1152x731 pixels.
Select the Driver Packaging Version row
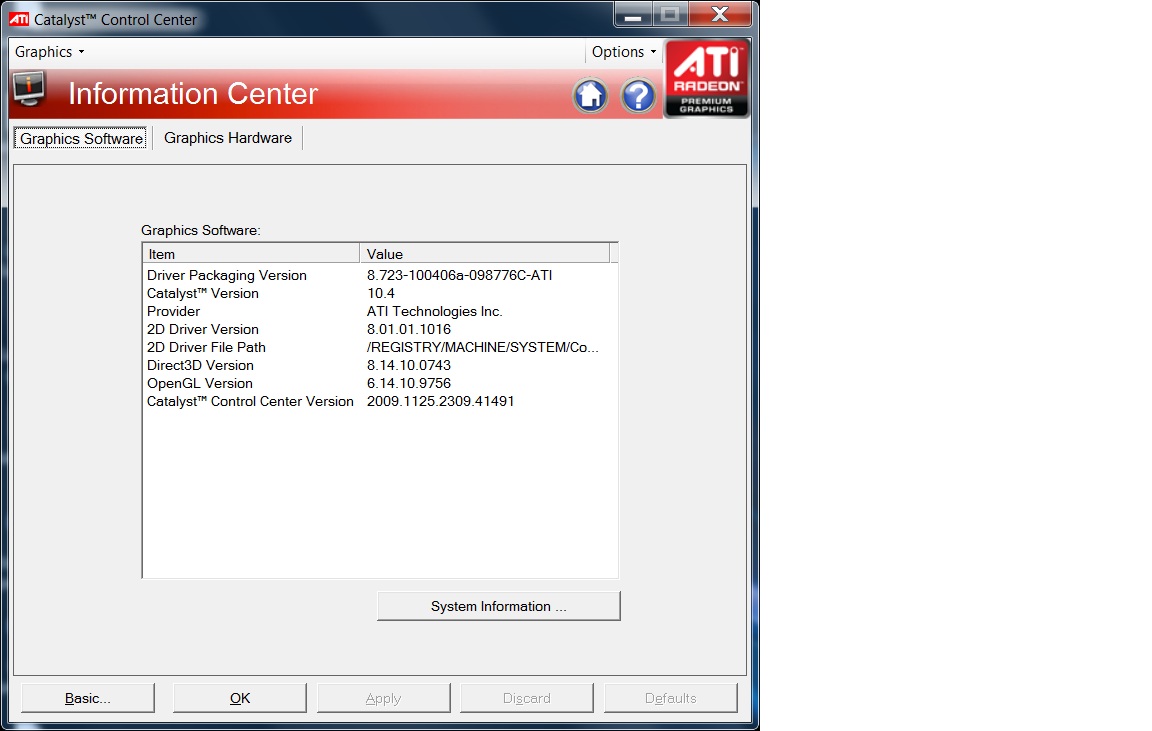380,276
